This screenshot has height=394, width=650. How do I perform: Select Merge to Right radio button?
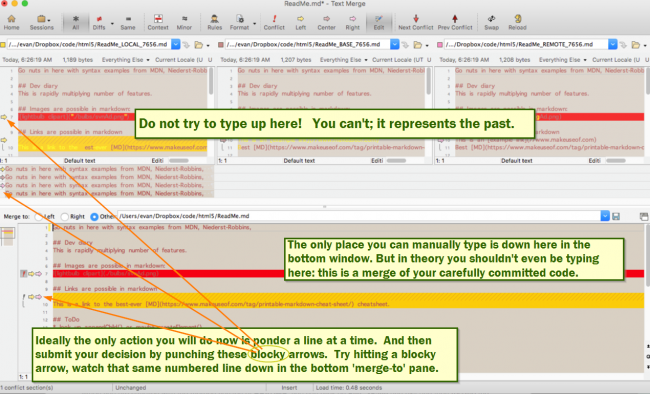[64, 216]
